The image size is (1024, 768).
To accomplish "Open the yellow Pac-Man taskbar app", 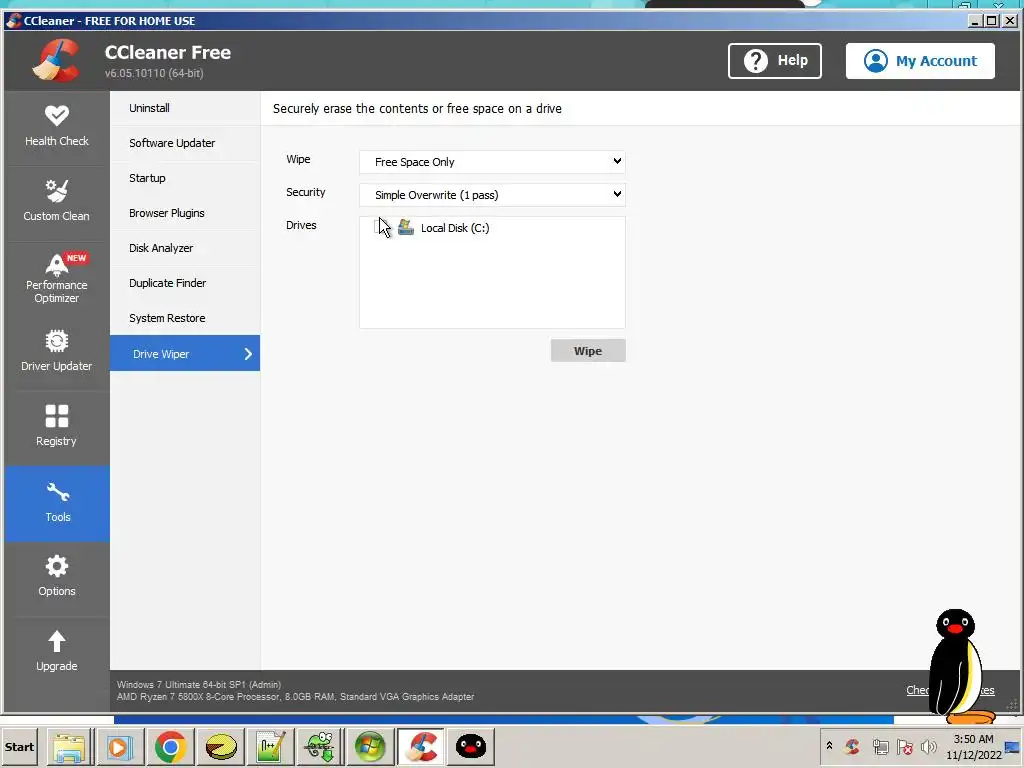I will tap(221, 746).
